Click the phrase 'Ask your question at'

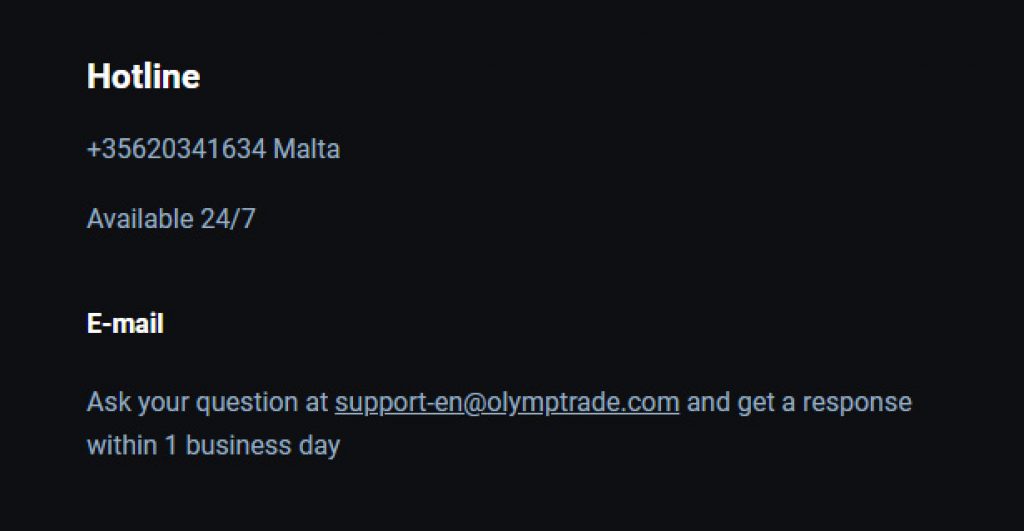(x=207, y=403)
